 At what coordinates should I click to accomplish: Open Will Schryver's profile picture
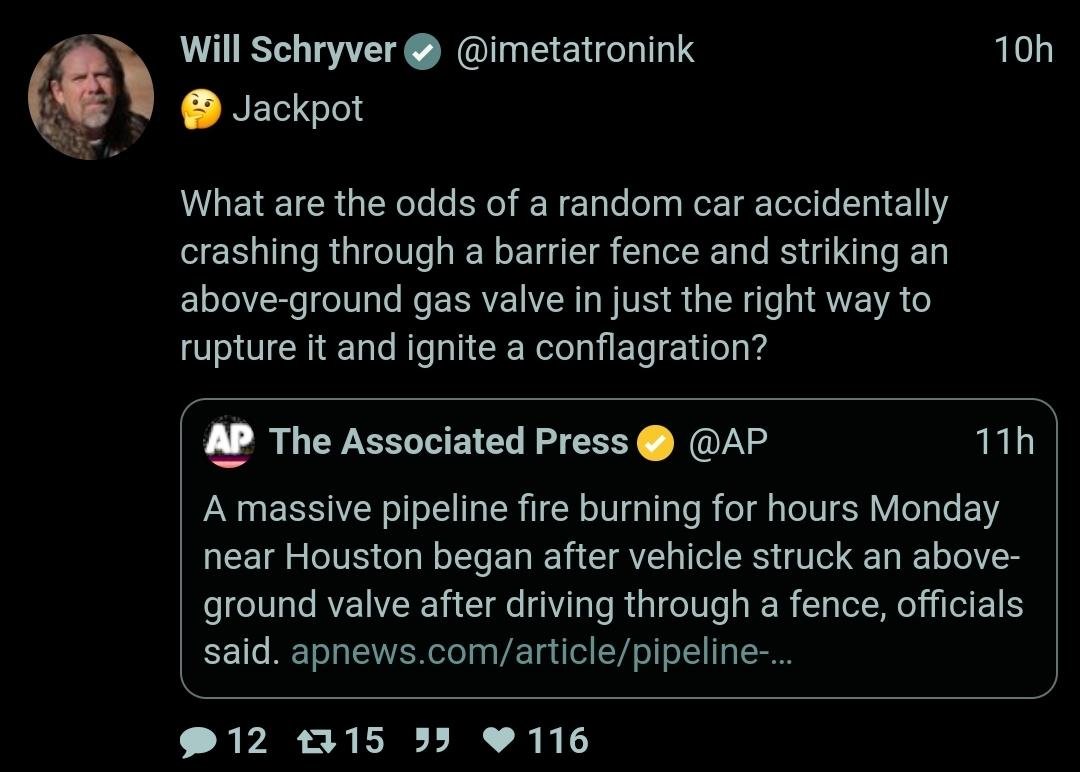pyautogui.click(x=90, y=97)
